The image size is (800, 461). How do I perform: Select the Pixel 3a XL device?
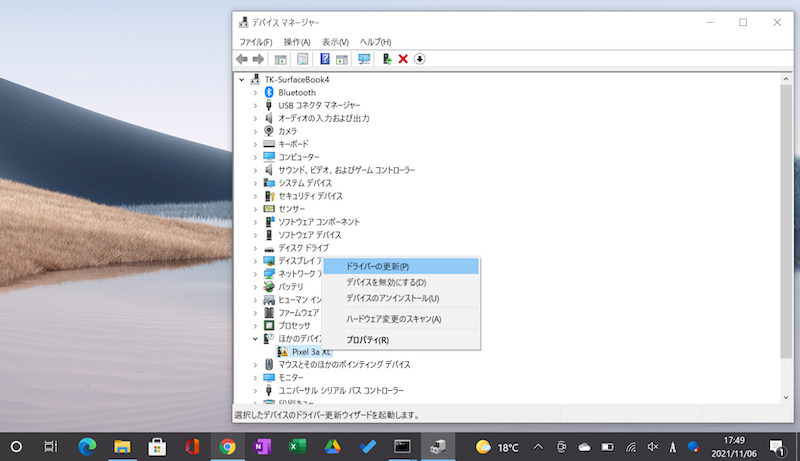(311, 352)
